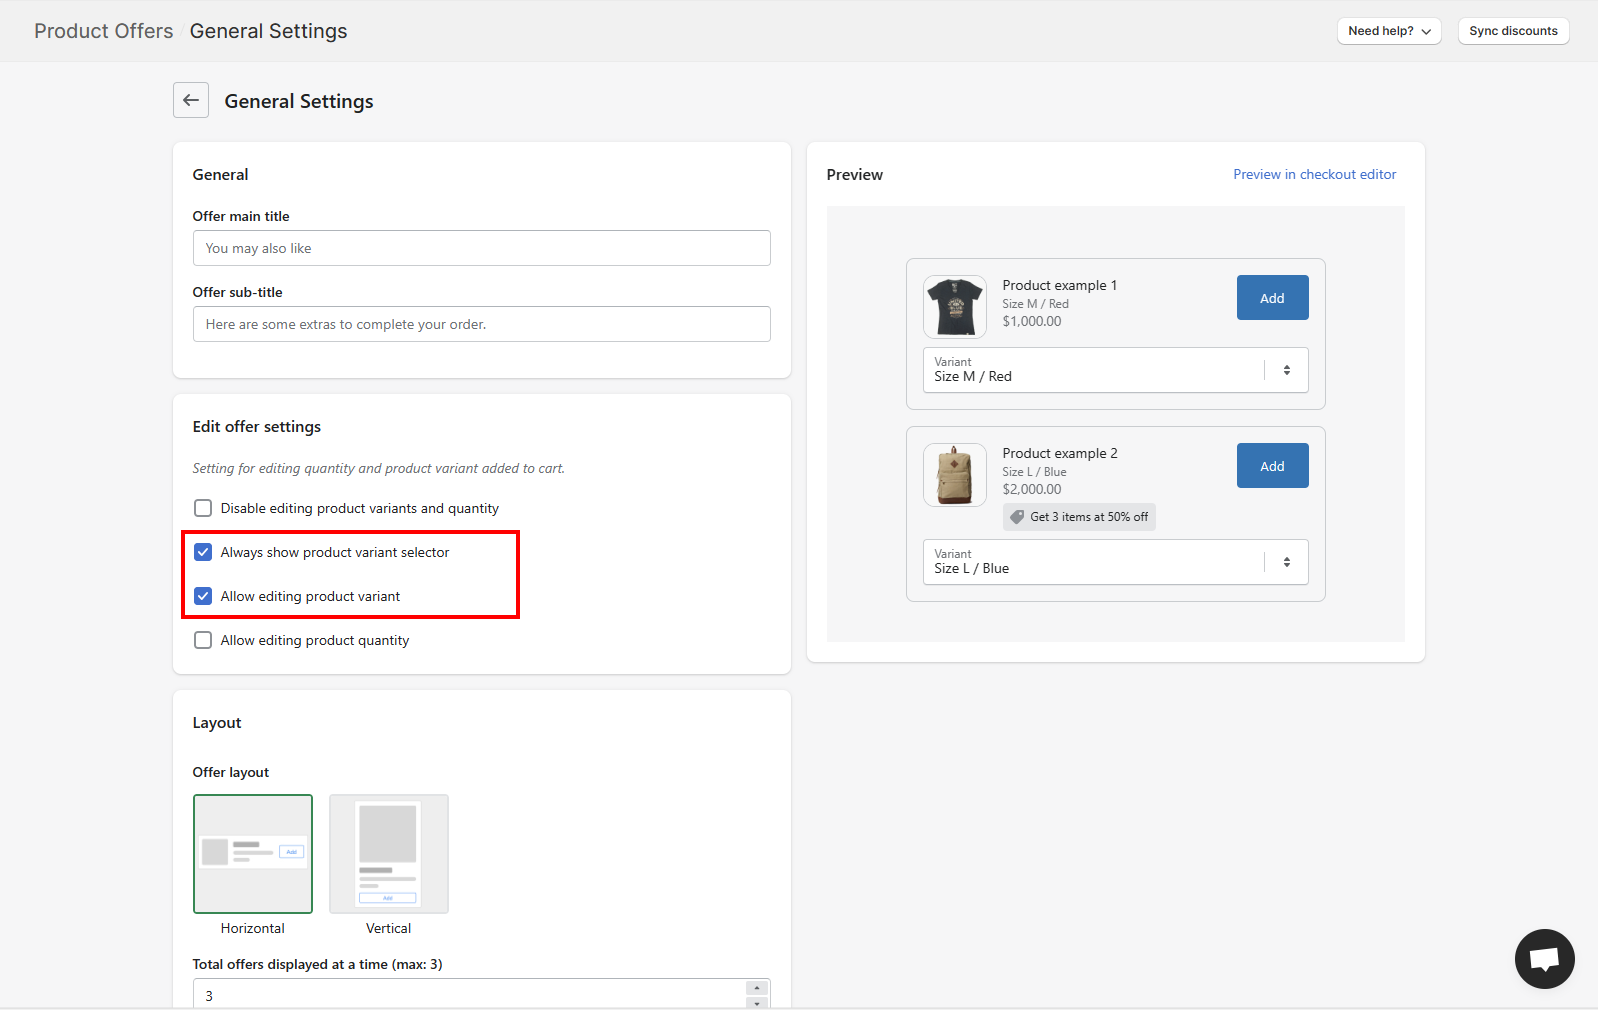Open Preview in checkout editor link
1598x1010 pixels.
point(1314,174)
